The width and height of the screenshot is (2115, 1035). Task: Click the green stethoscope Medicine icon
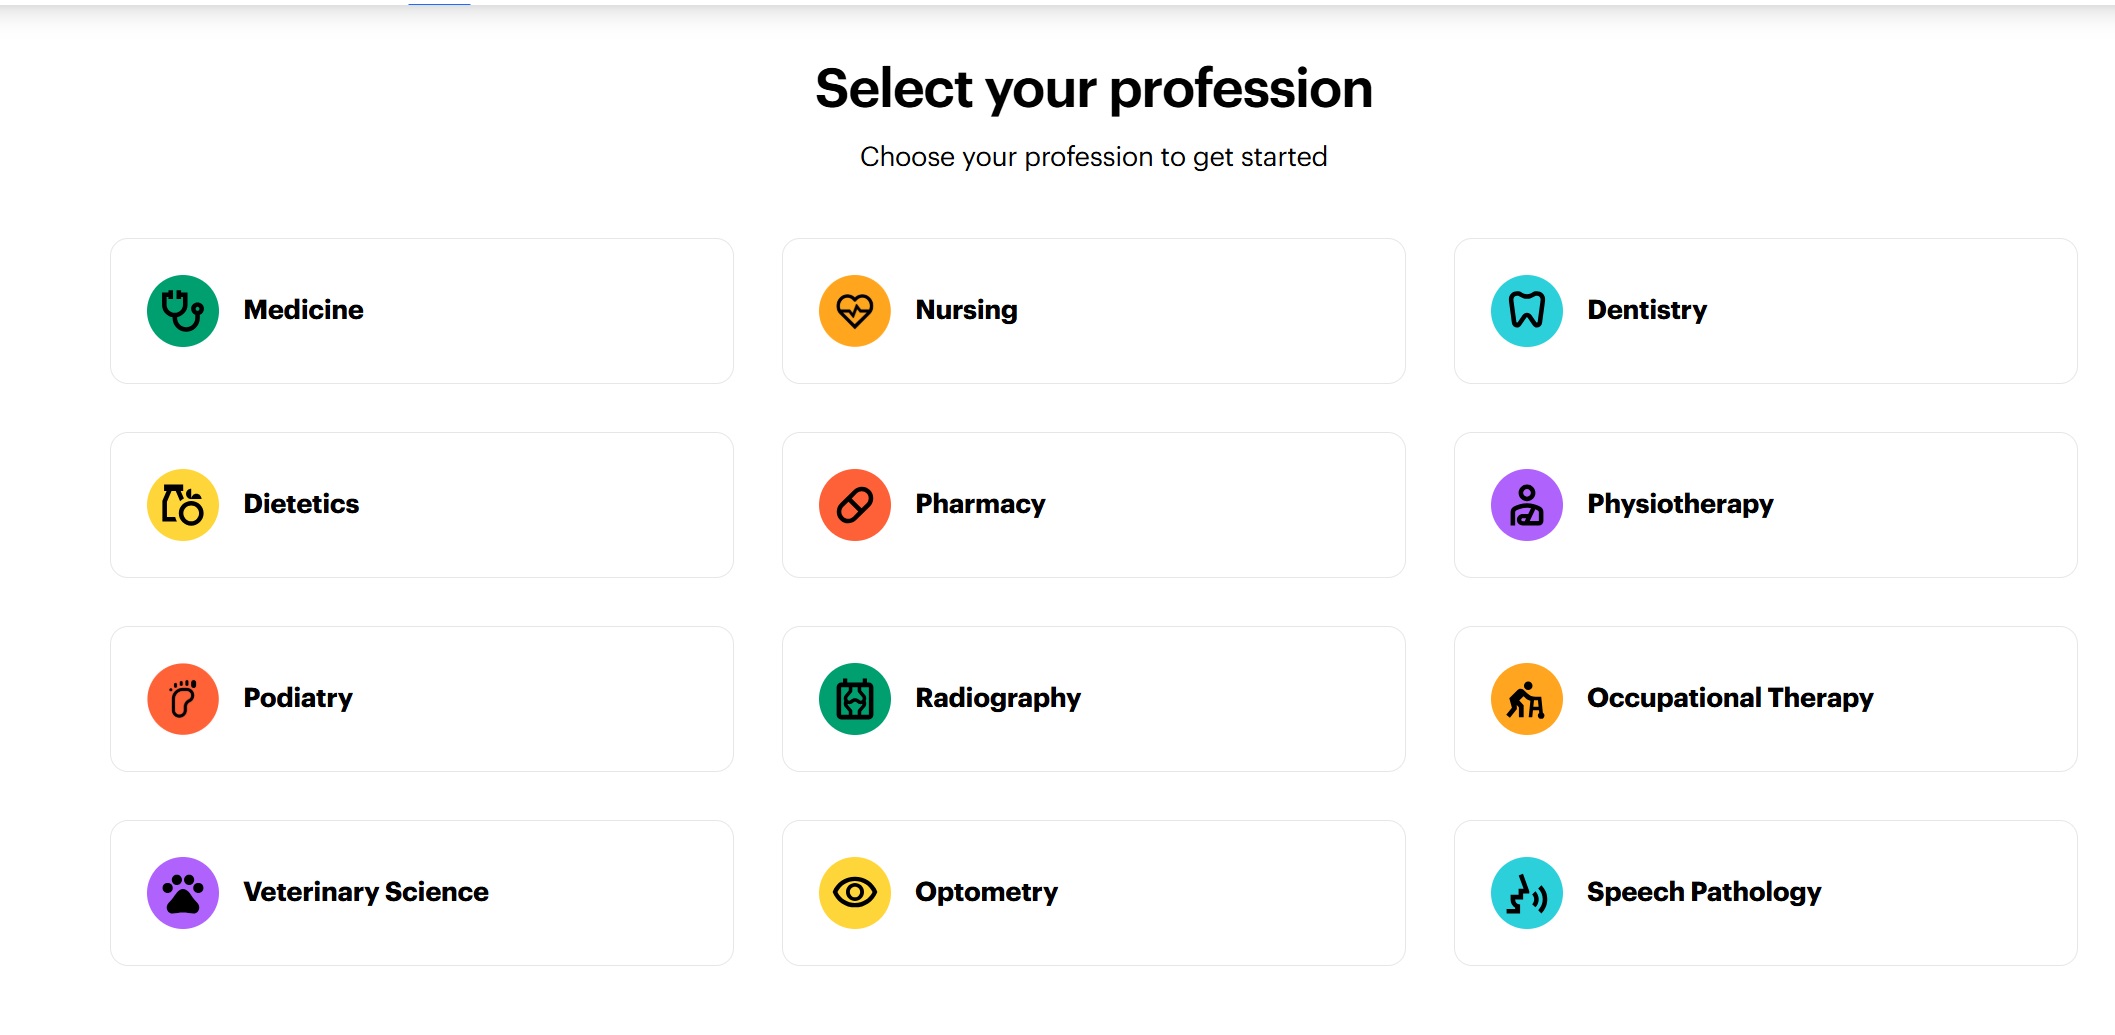[183, 311]
